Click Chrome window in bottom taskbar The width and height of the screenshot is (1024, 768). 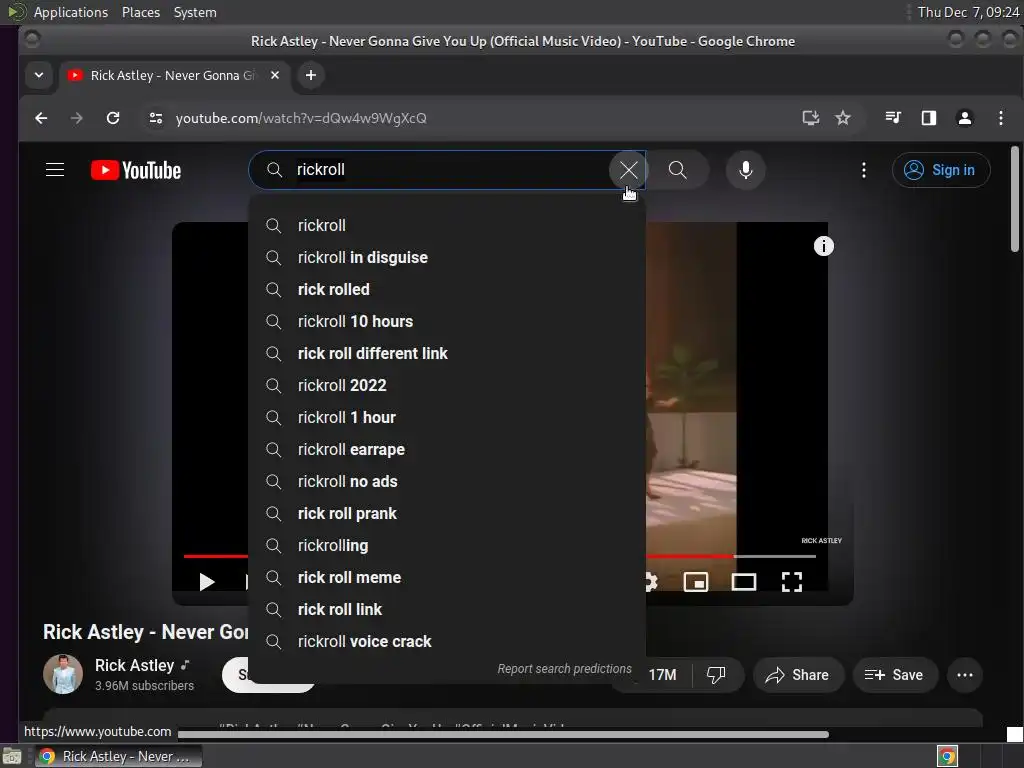(x=118, y=756)
